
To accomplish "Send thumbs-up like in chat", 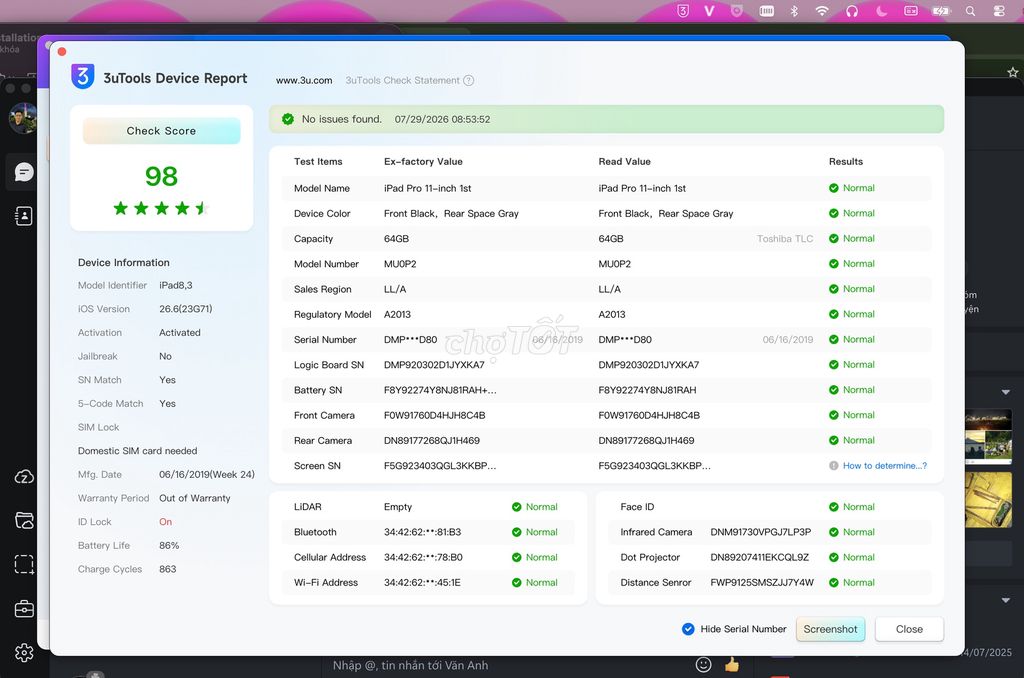I will click(731, 664).
